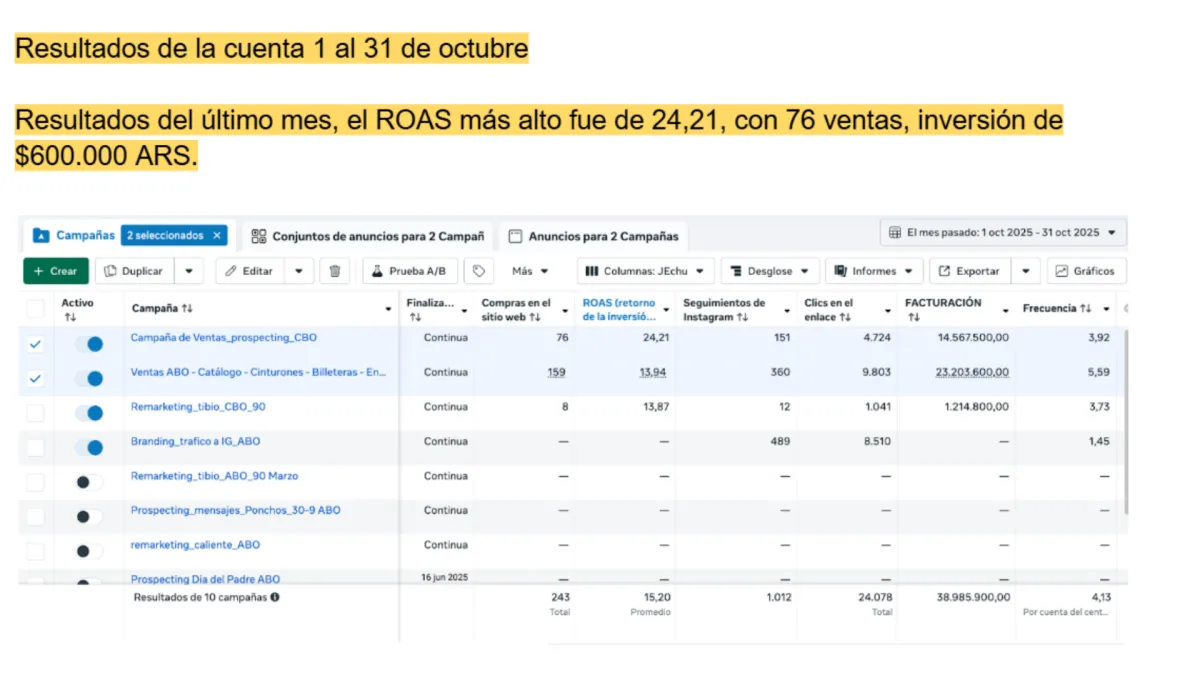
Task: Sort by Compras en el sitio web arrows
Action: tap(535, 317)
